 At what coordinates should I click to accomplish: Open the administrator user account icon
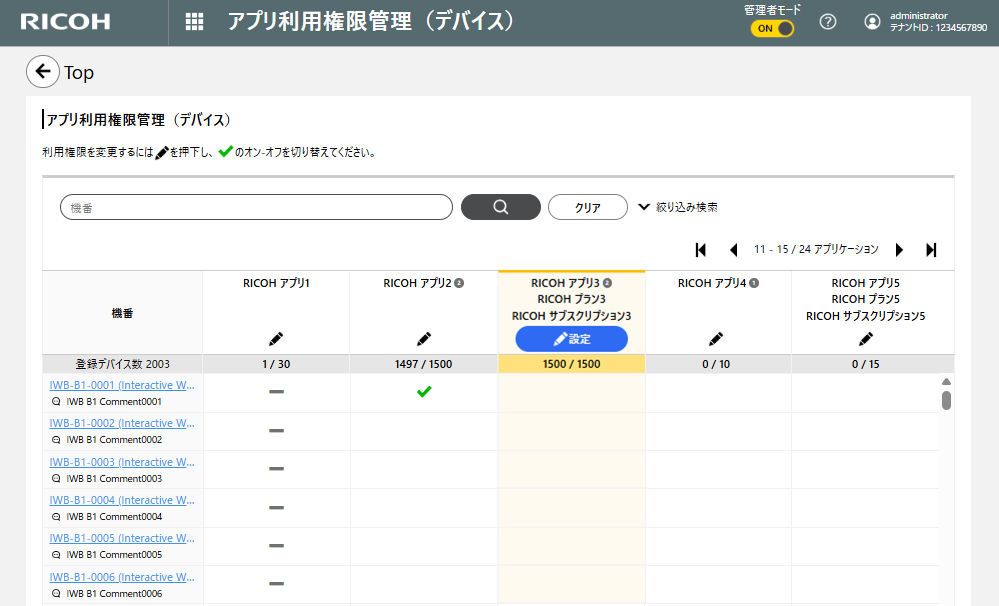point(872,22)
